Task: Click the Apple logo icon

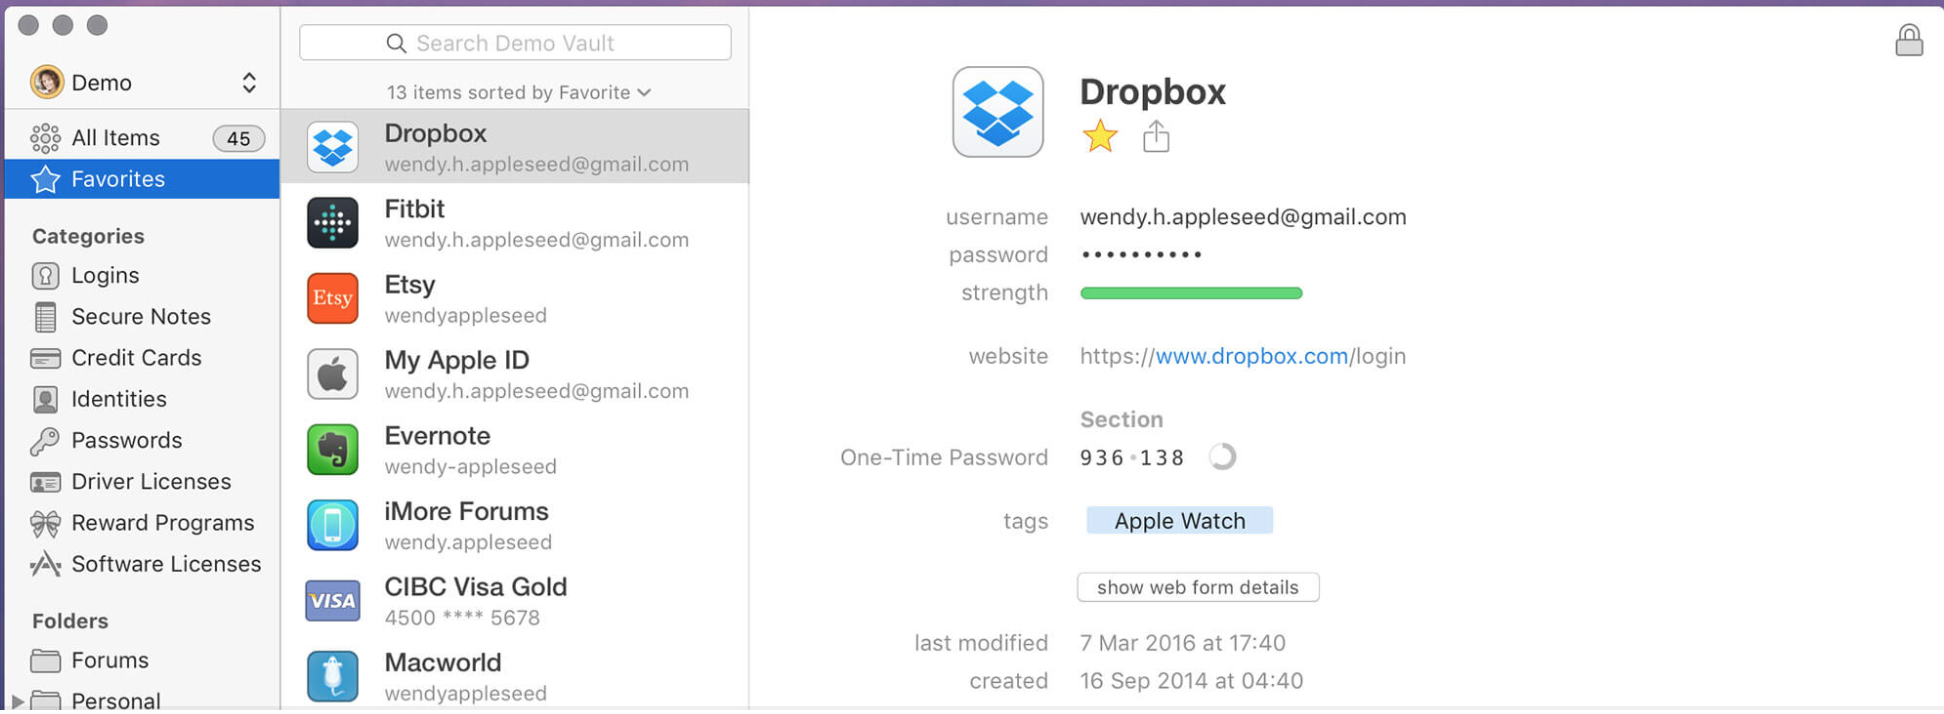Action: pos(332,374)
